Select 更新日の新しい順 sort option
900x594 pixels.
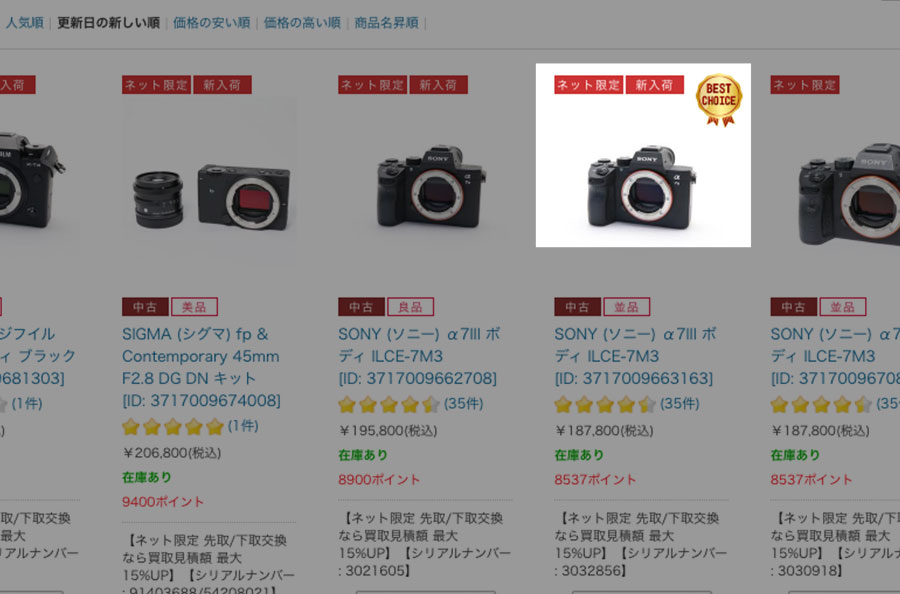point(108,23)
